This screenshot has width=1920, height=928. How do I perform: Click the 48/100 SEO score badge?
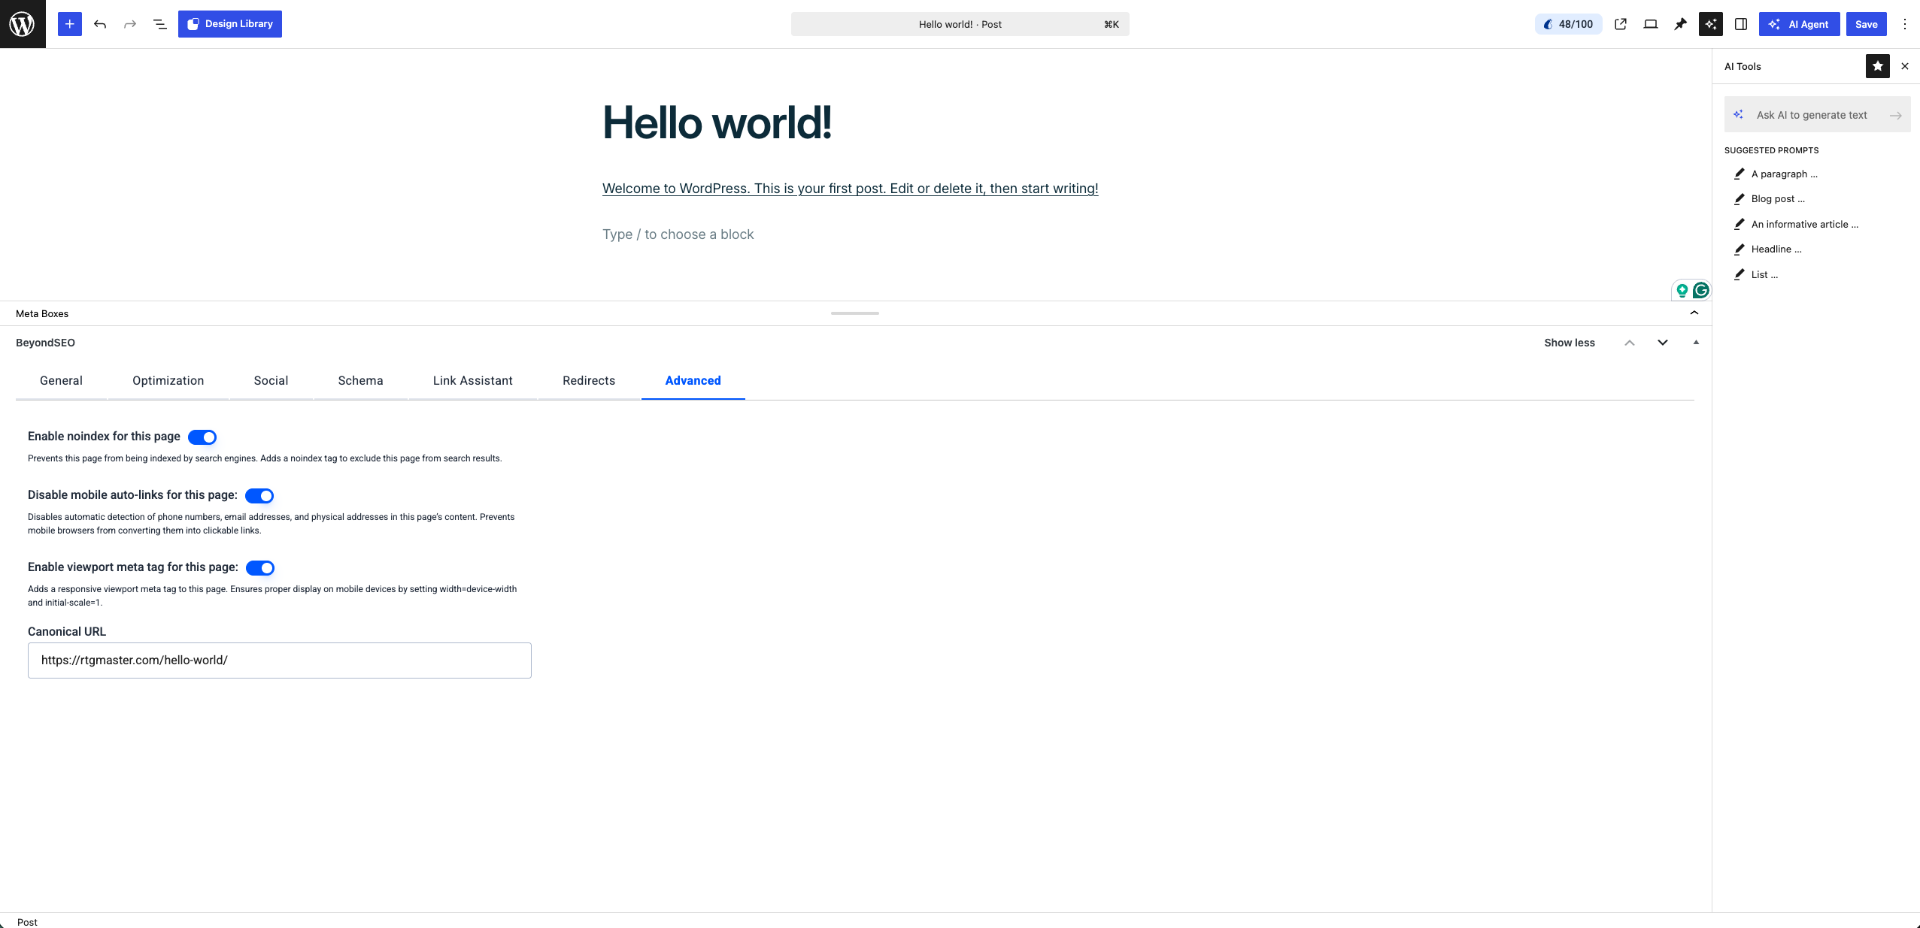point(1568,24)
